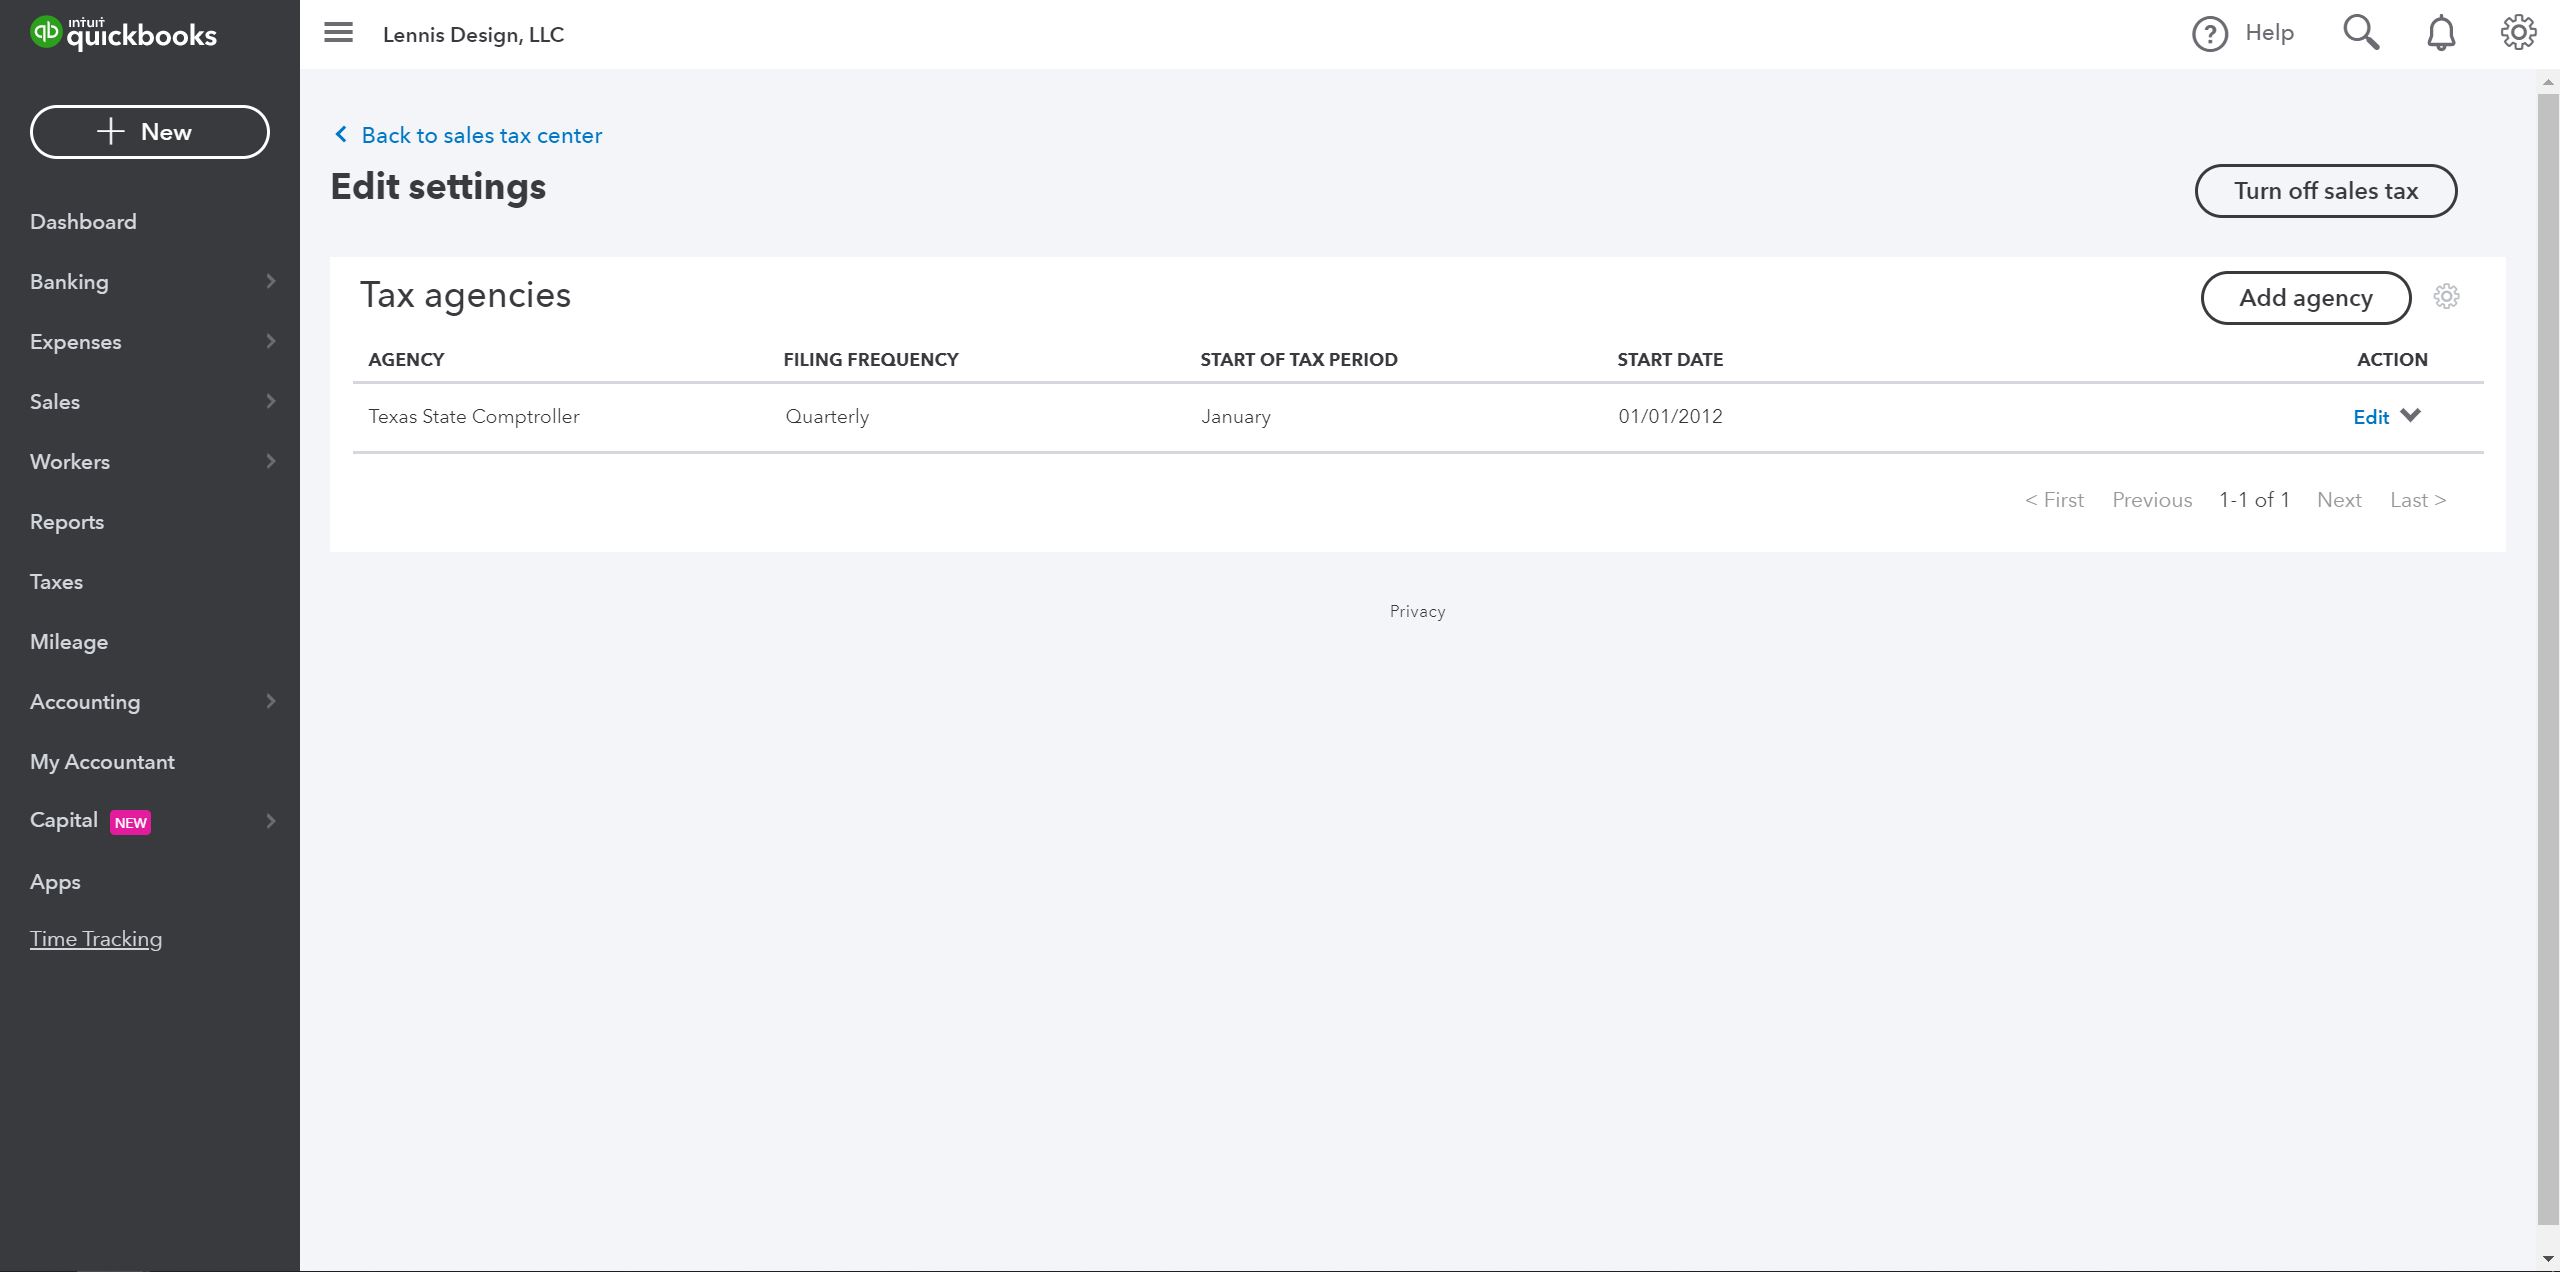2560x1272 pixels.
Task: Click the Tax agencies table gear icon
Action: [x=2446, y=297]
